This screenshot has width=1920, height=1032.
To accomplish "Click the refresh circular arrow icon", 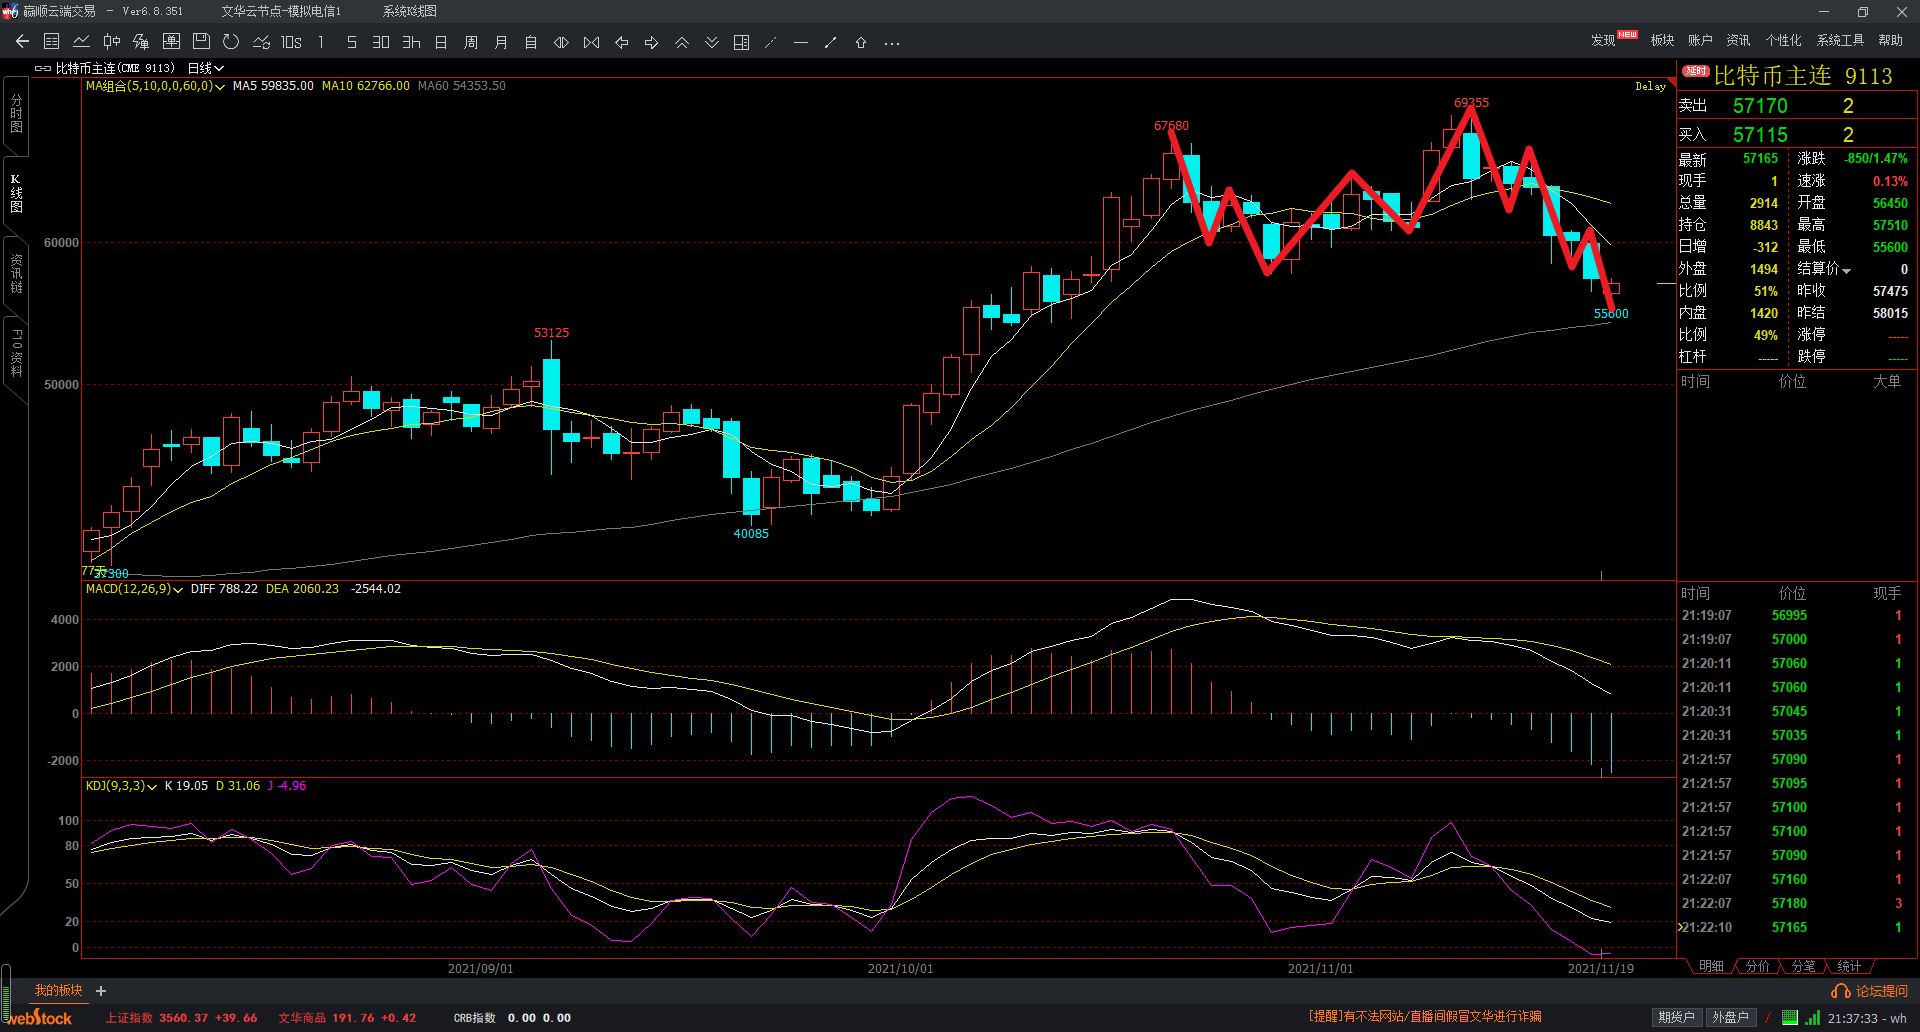I will pyautogui.click(x=231, y=42).
